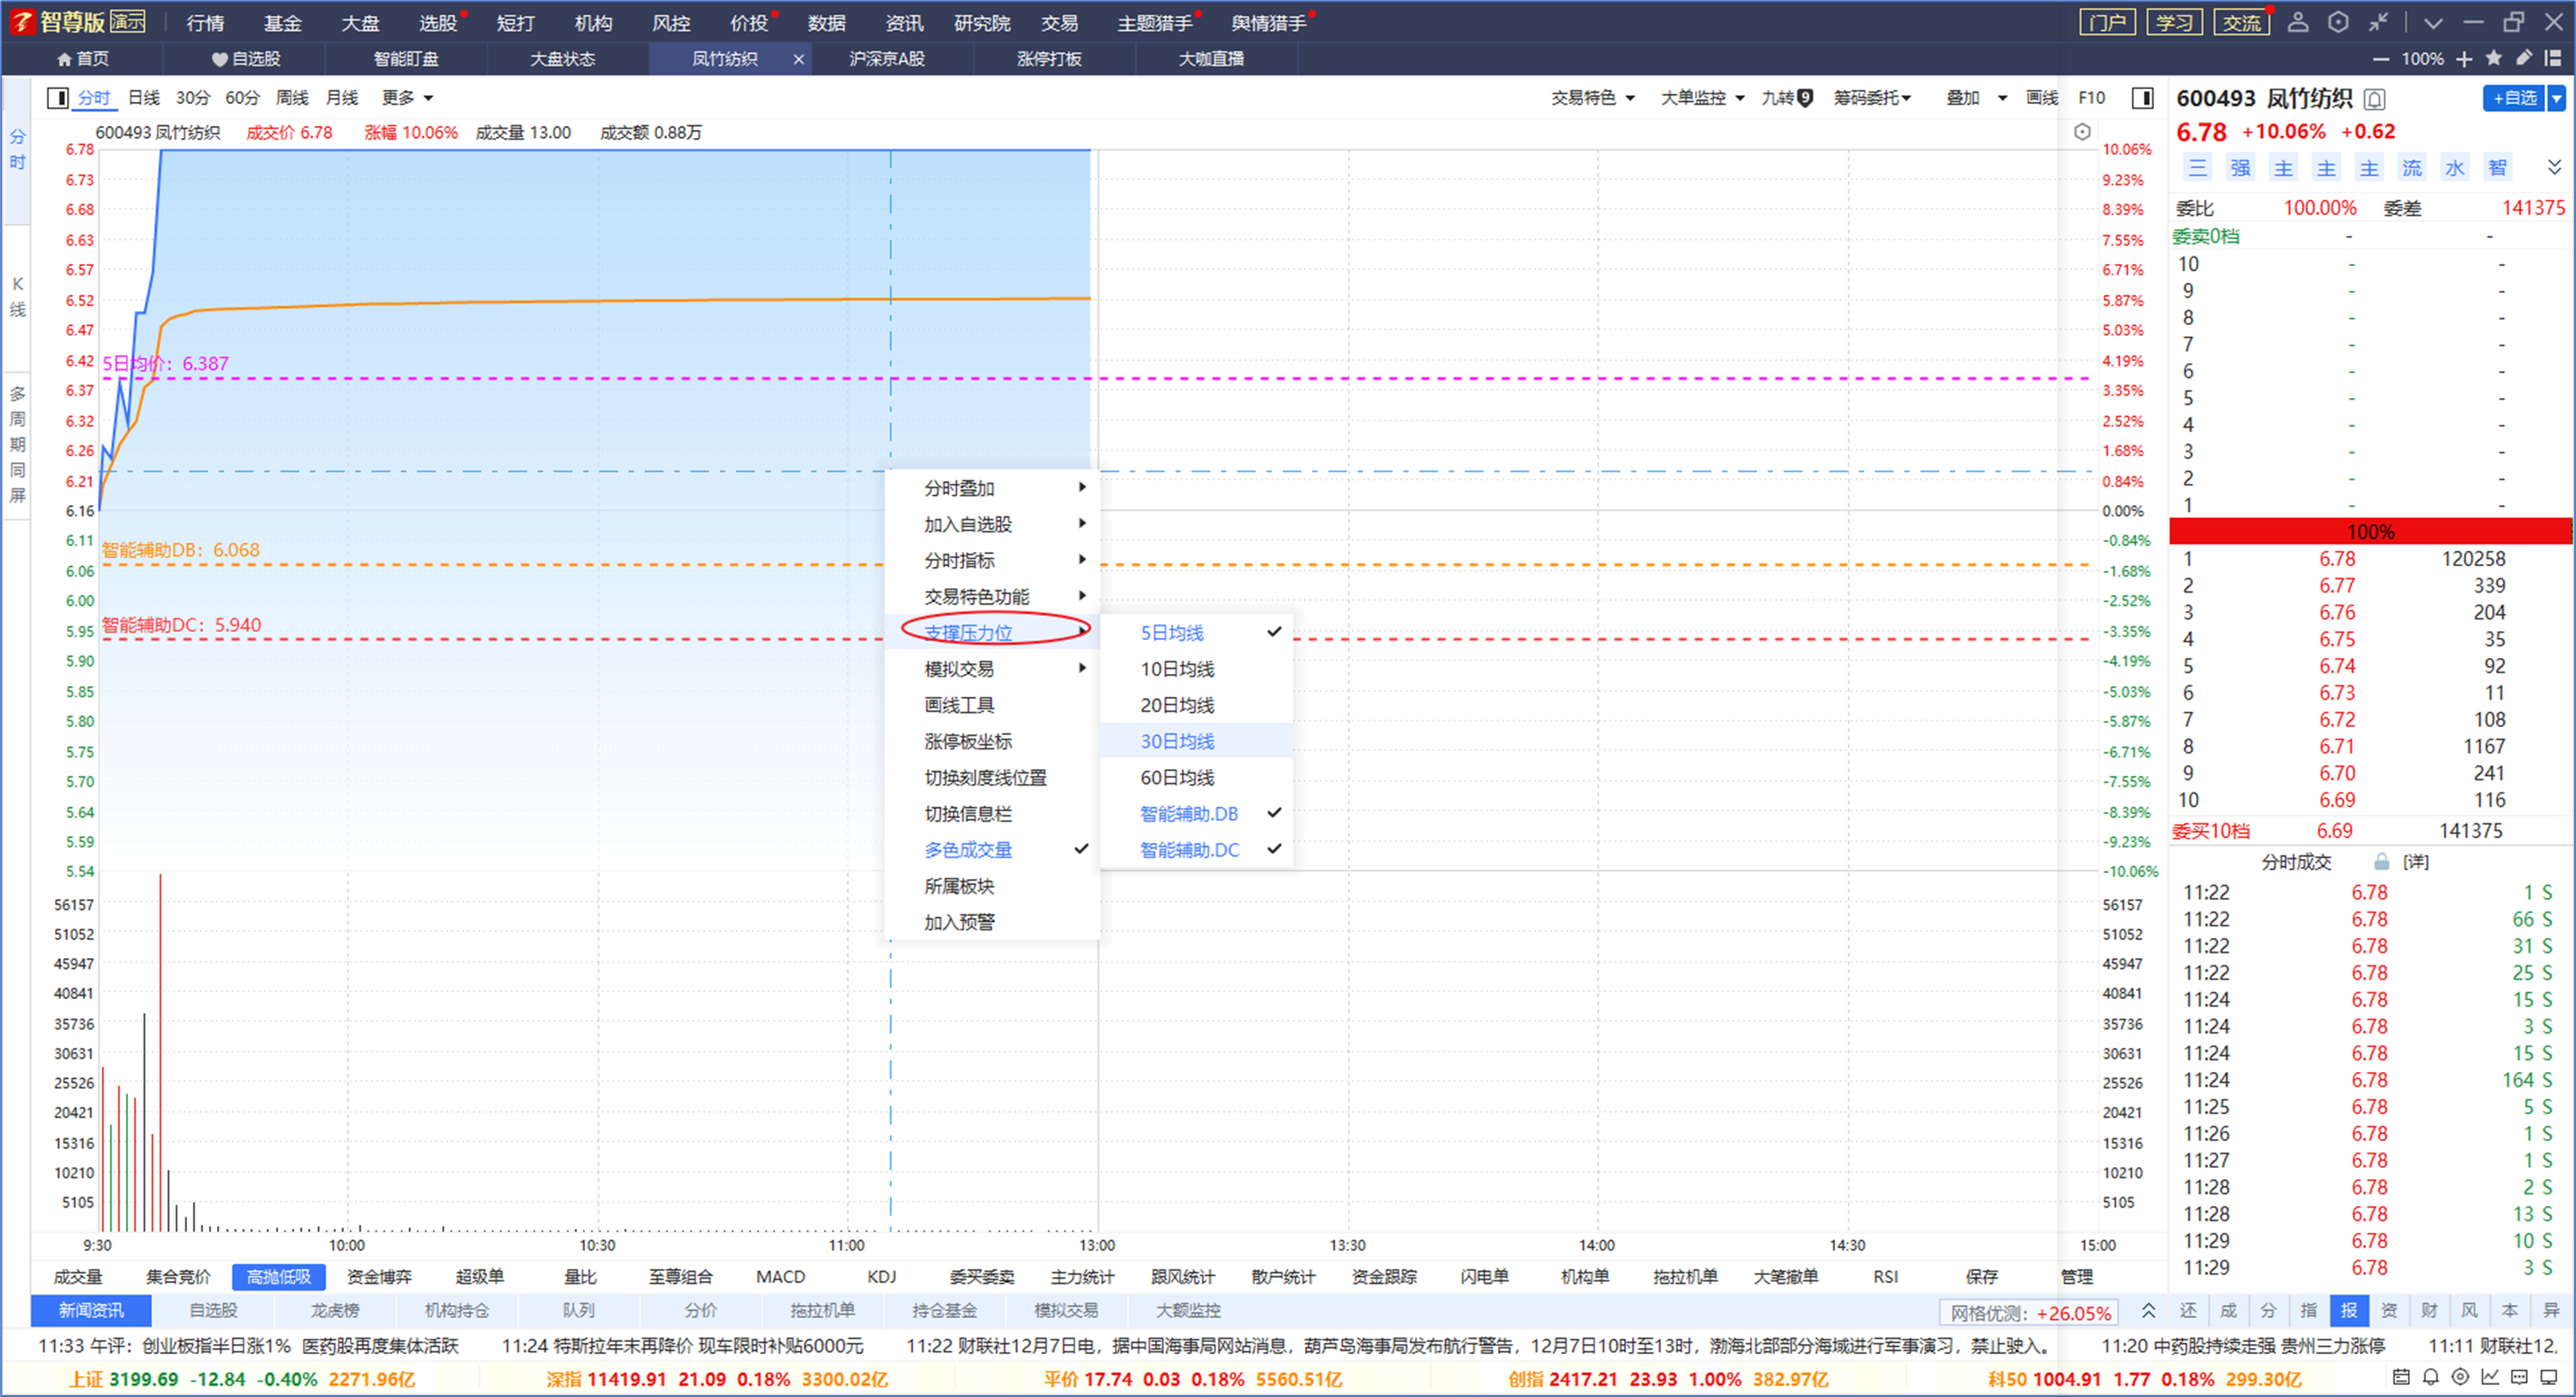Screen dimensions: 2576x1397
Task: Expand the double up-chevron by 网格优测
Action: pos(2148,1311)
